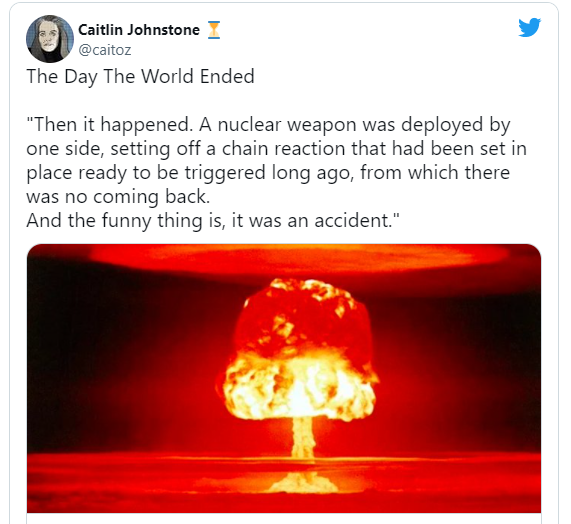The width and height of the screenshot is (571, 524).
Task: Click the quote line starting Then it happened
Action: point(268,125)
